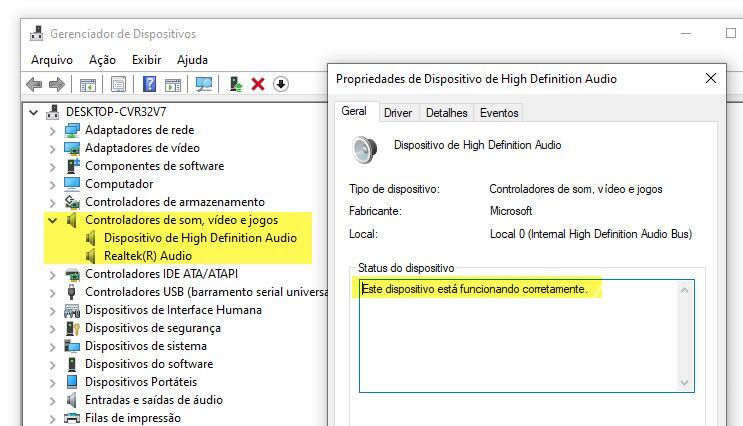Click Filas de impressão printer icon
This screenshot has width=743, height=426.
click(72, 418)
